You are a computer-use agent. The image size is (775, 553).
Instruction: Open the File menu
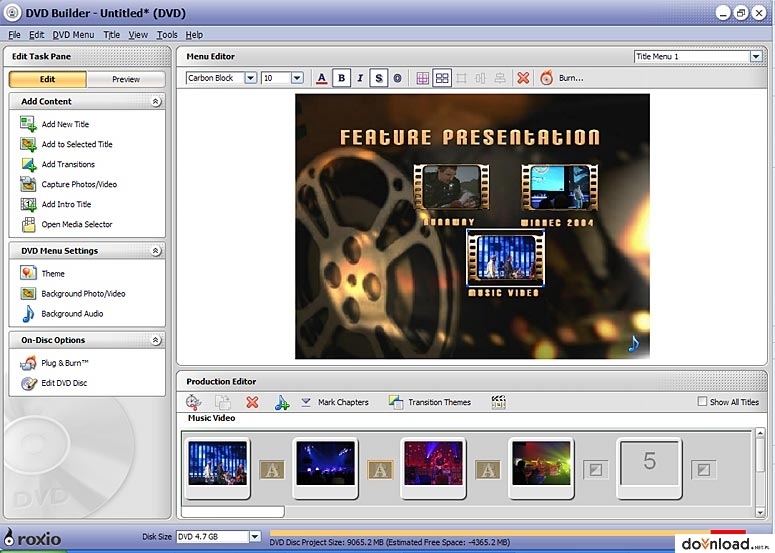14,35
